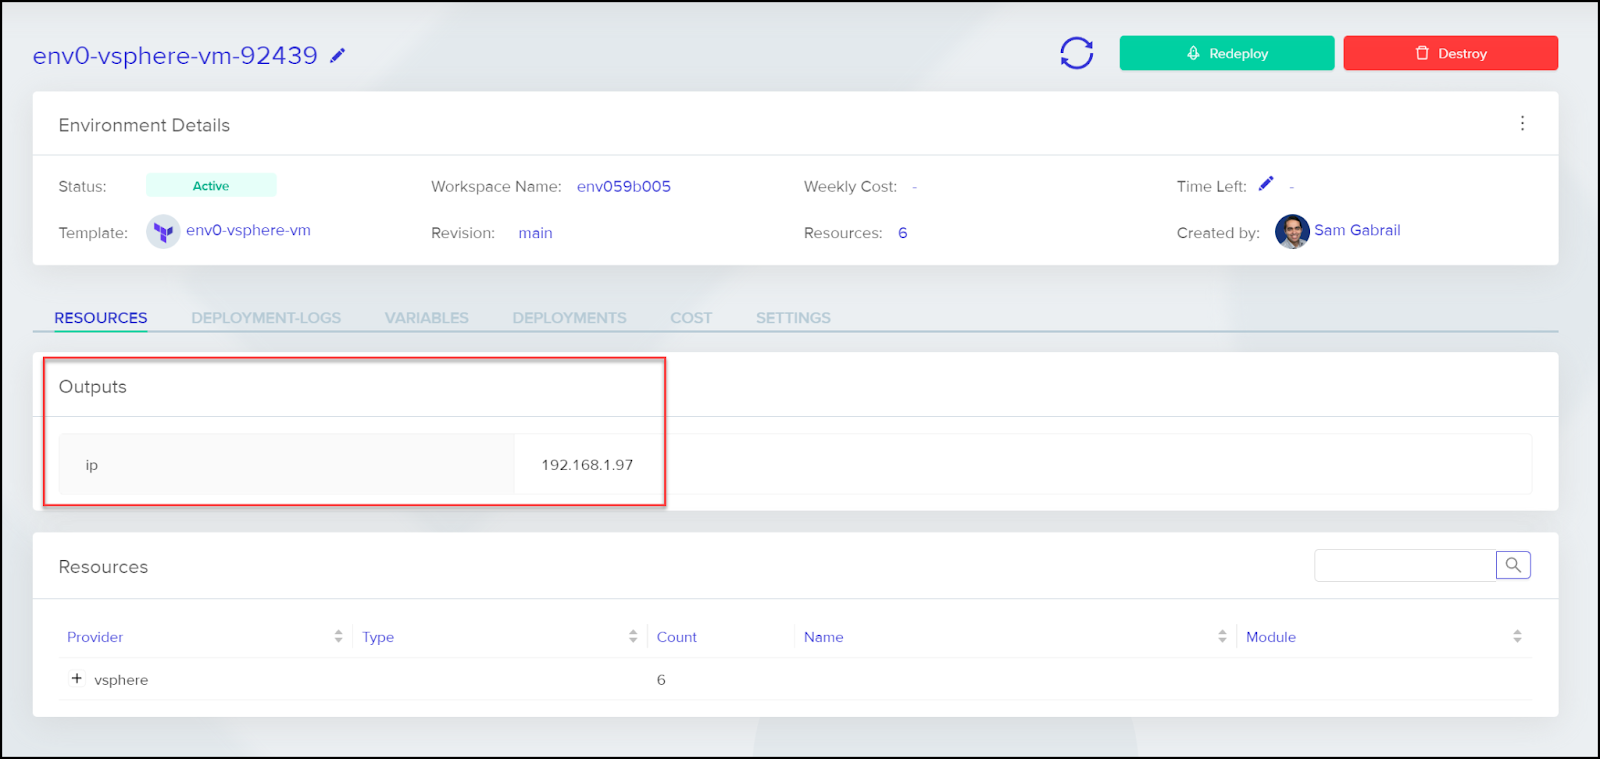
Task: Click the Terraform template icon
Action: tap(163, 232)
